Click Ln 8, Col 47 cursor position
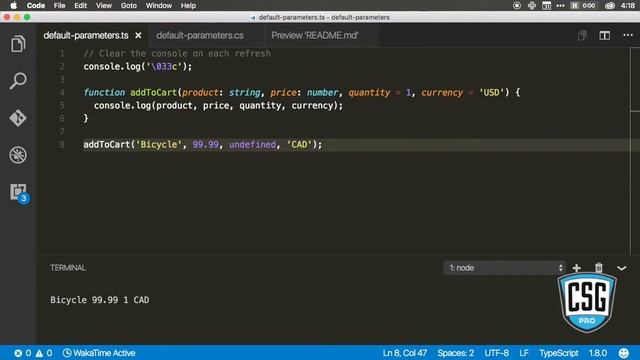 coord(404,353)
